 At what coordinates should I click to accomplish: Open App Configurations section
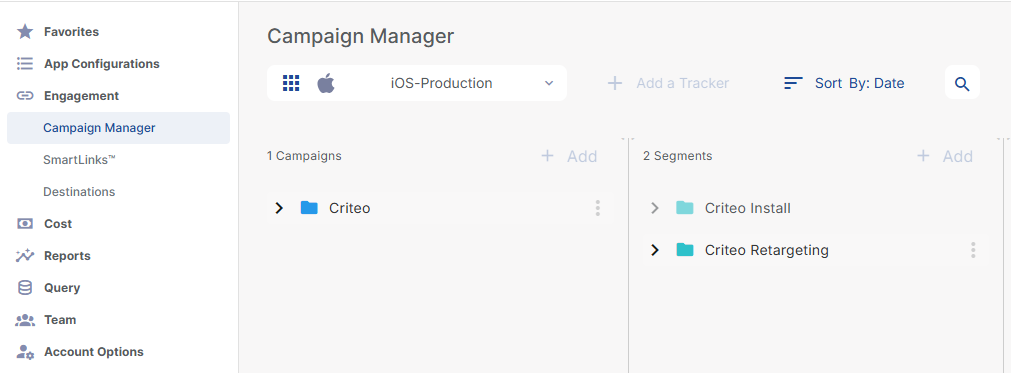102,64
